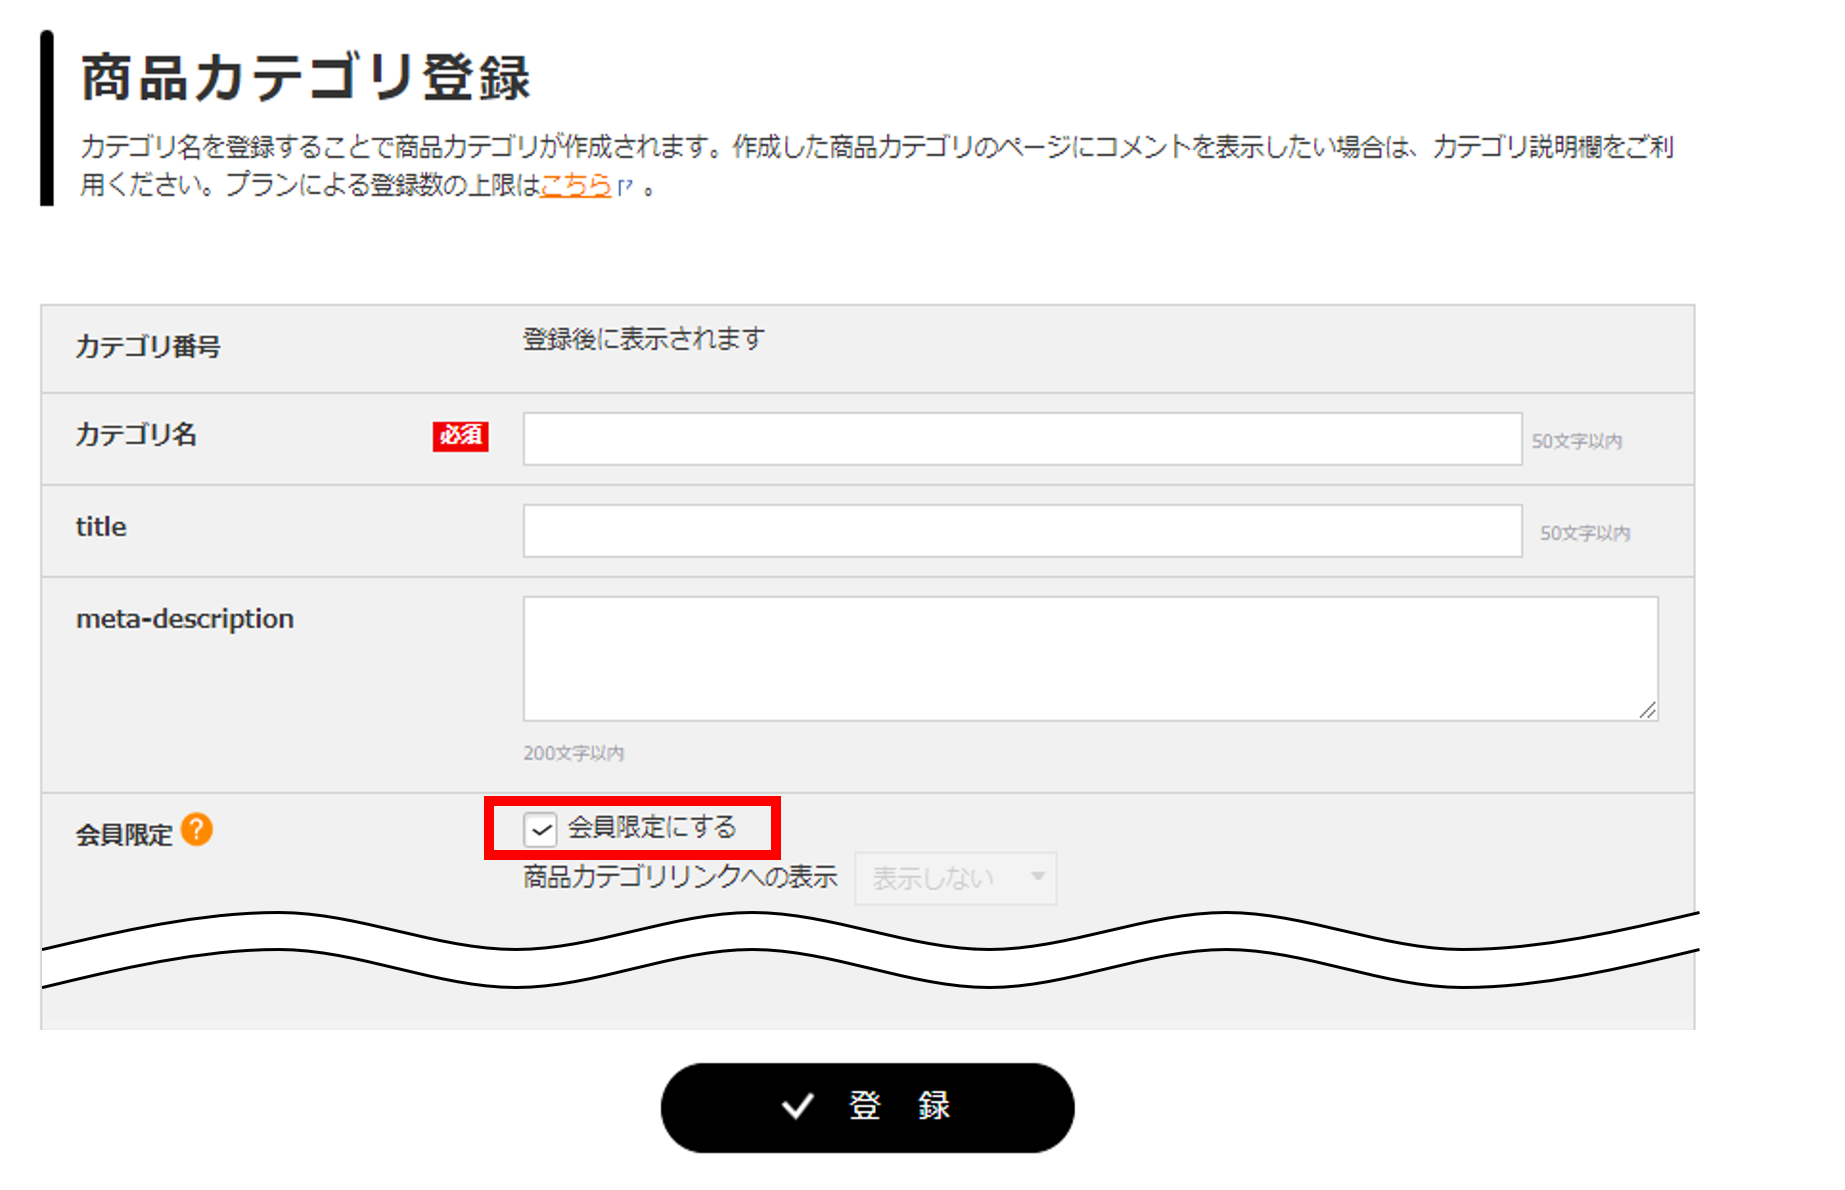Click the dropdown arrow beside 表示しない
This screenshot has width=1845, height=1190.
[x=1039, y=877]
